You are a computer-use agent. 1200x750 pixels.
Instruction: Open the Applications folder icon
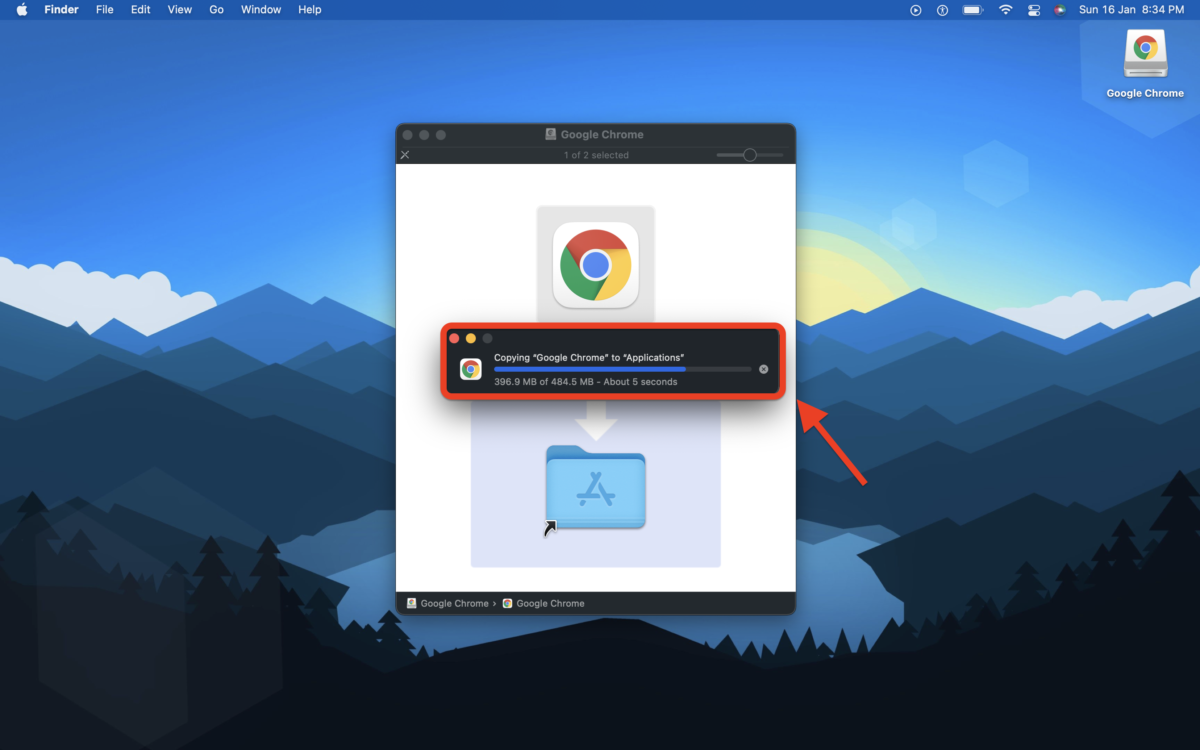596,490
